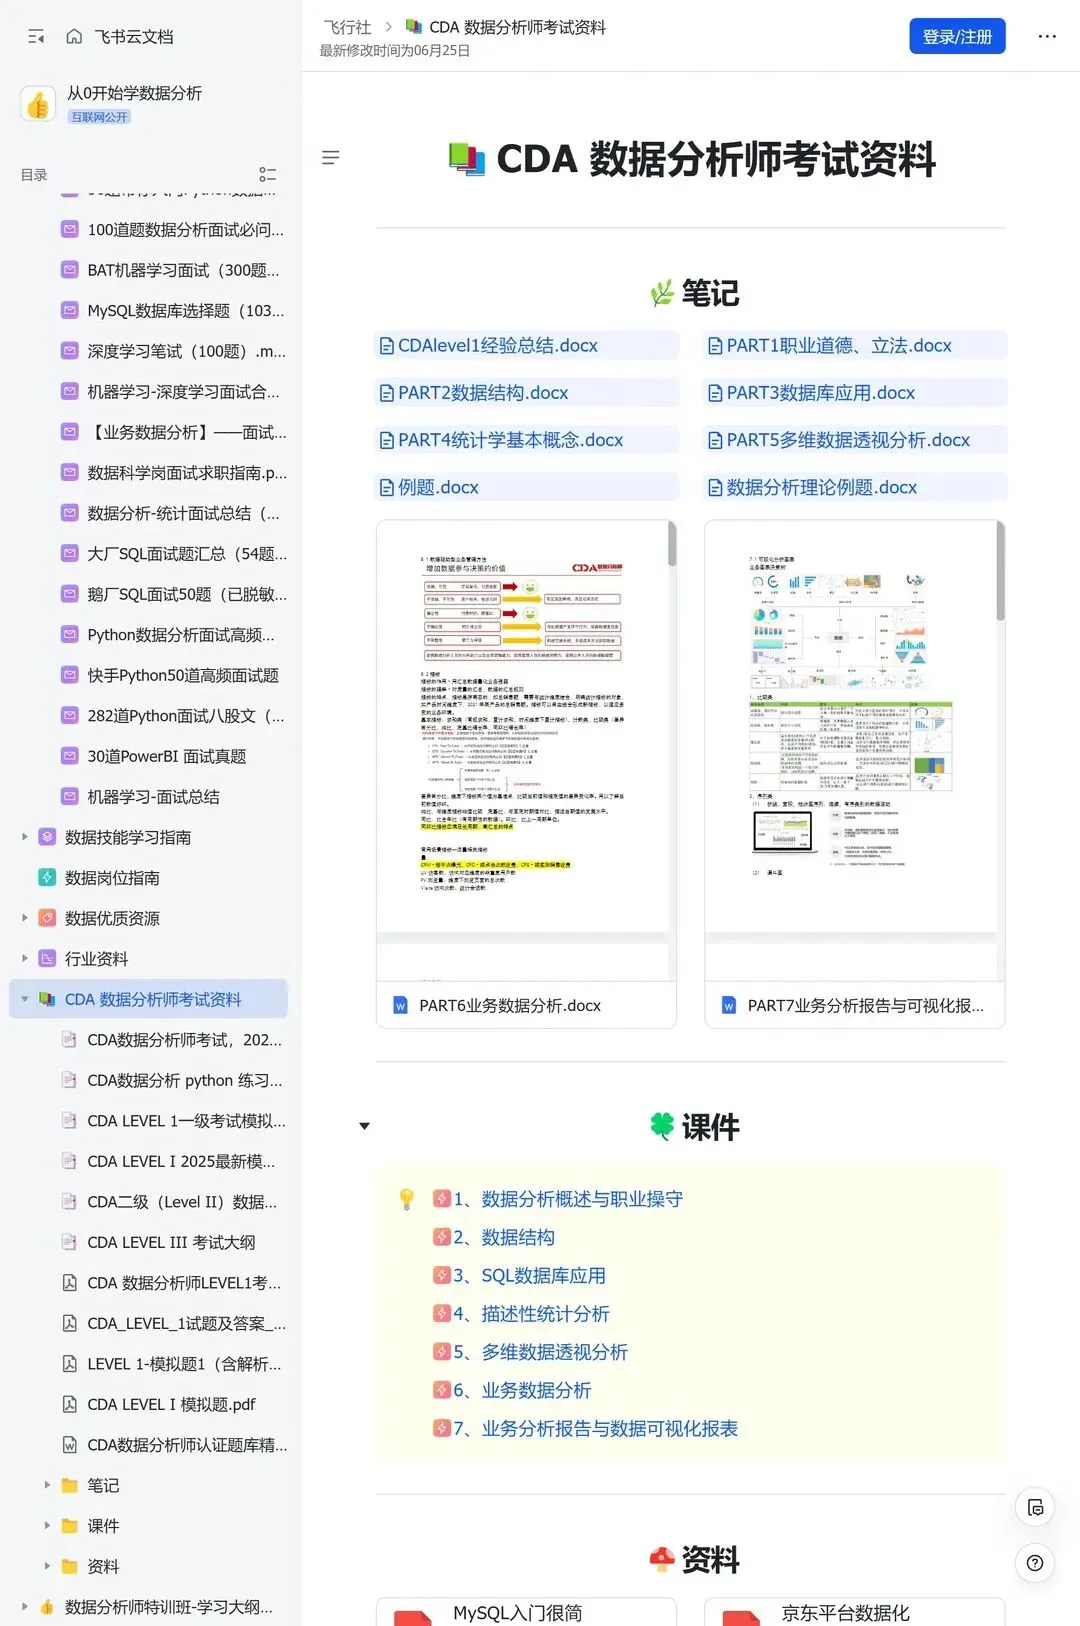Open the 飞书云文档 home icon
The image size is (1080, 1626).
point(74,37)
